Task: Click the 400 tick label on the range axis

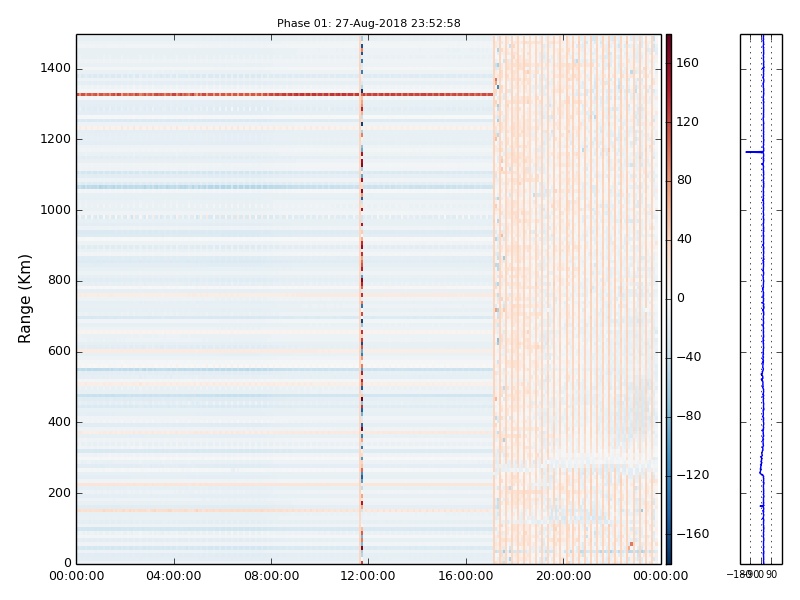Action: coord(59,422)
